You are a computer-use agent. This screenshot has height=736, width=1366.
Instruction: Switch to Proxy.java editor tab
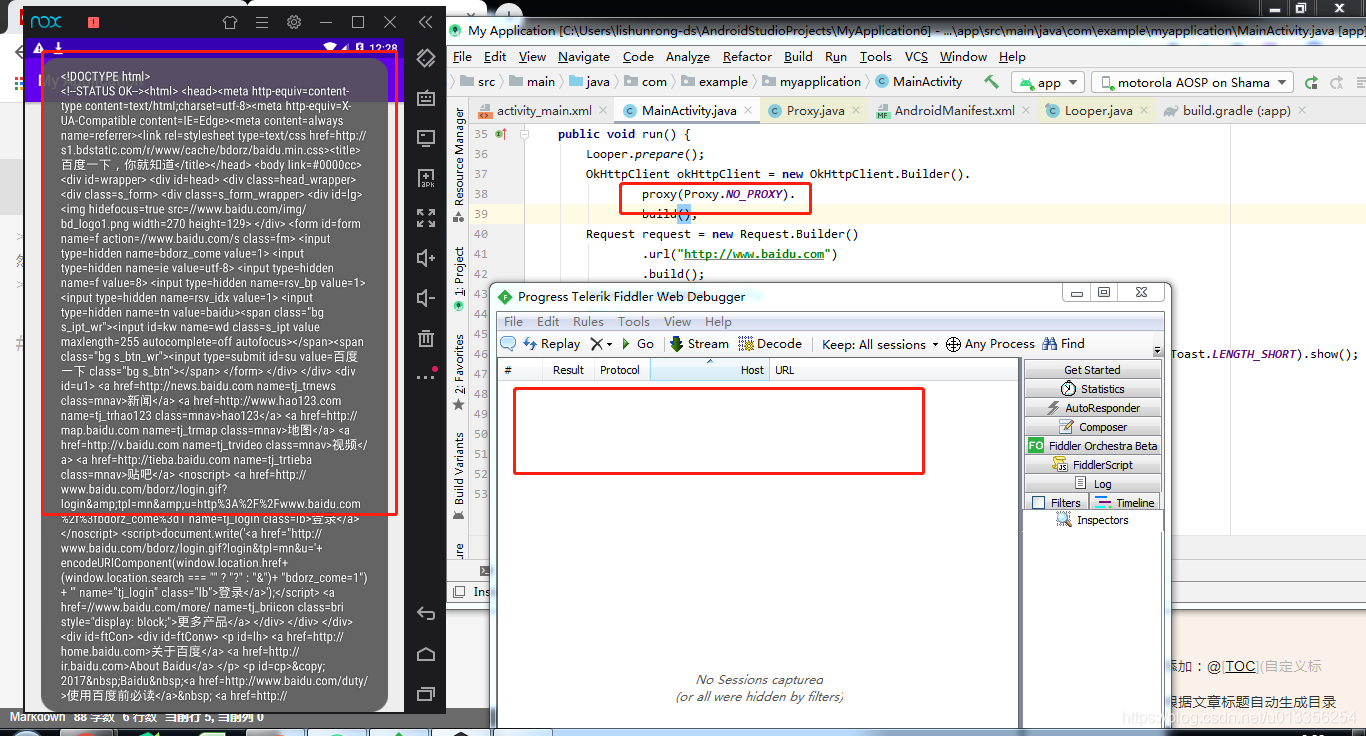click(x=814, y=111)
